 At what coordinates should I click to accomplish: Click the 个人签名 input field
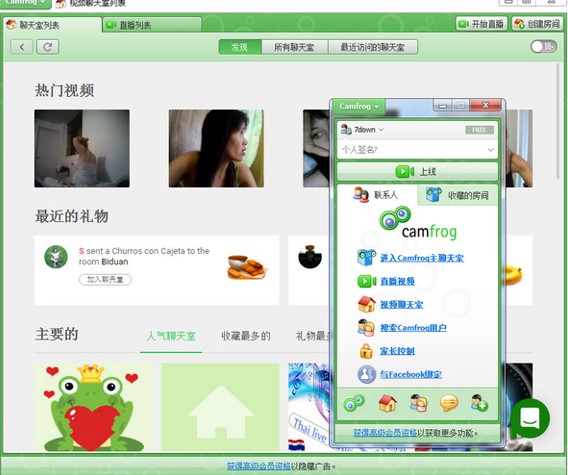point(417,150)
